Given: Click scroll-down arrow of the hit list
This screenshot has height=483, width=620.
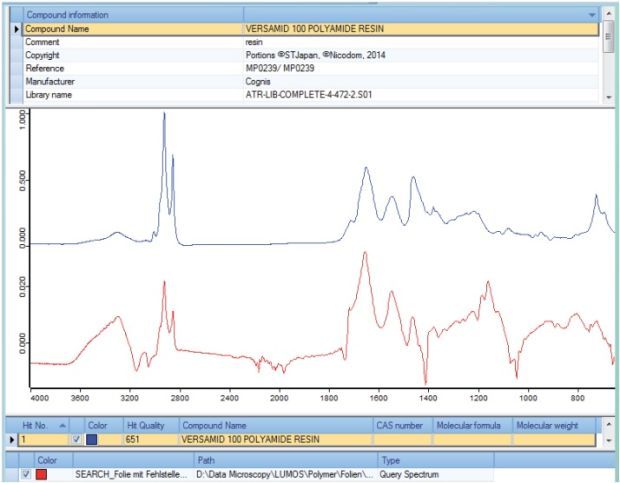Looking at the screenshot, I should [611, 440].
